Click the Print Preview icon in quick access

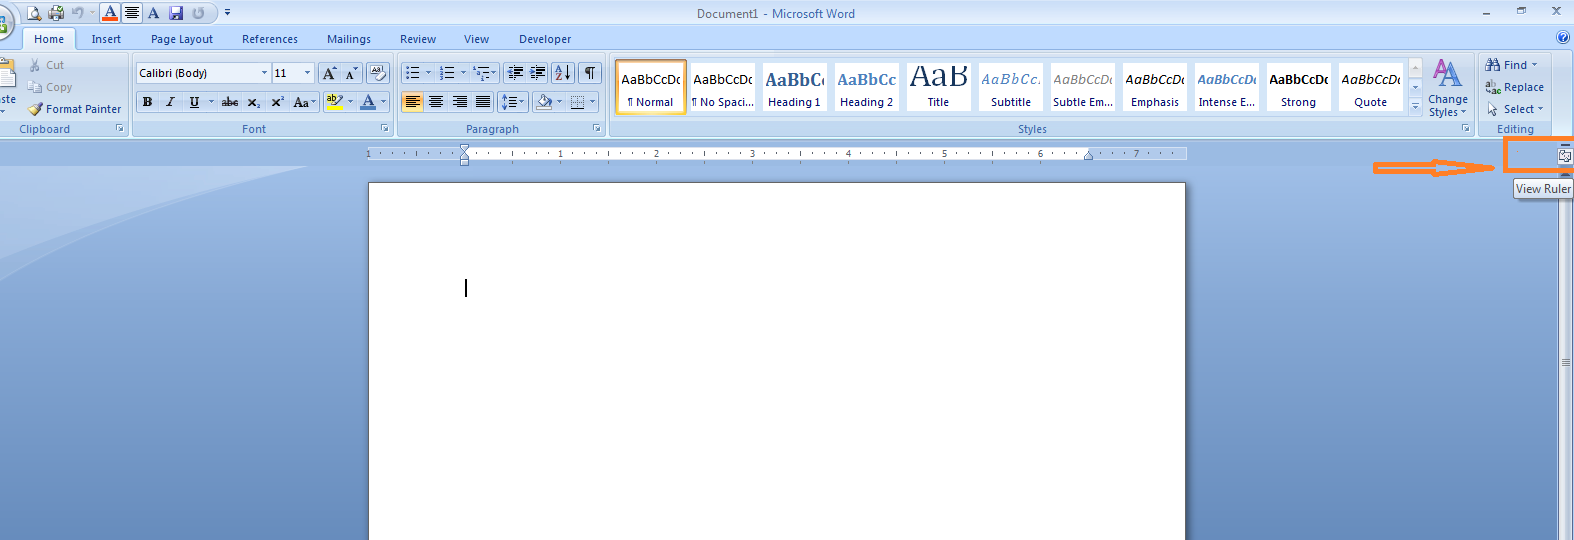34,13
